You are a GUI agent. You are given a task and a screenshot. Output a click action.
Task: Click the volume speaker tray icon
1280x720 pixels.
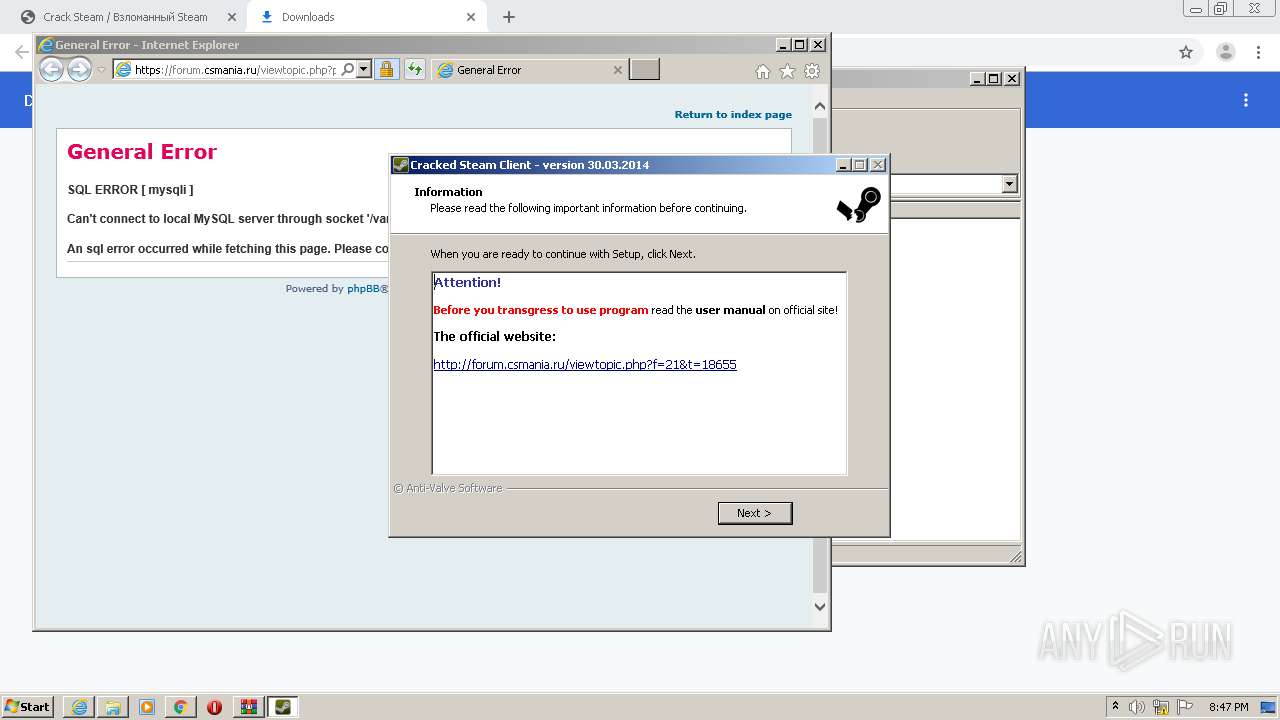pos(1137,707)
